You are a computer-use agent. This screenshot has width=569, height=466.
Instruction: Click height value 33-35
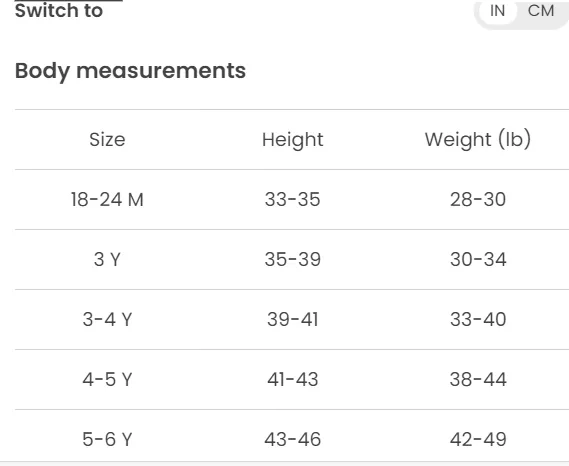pos(292,199)
